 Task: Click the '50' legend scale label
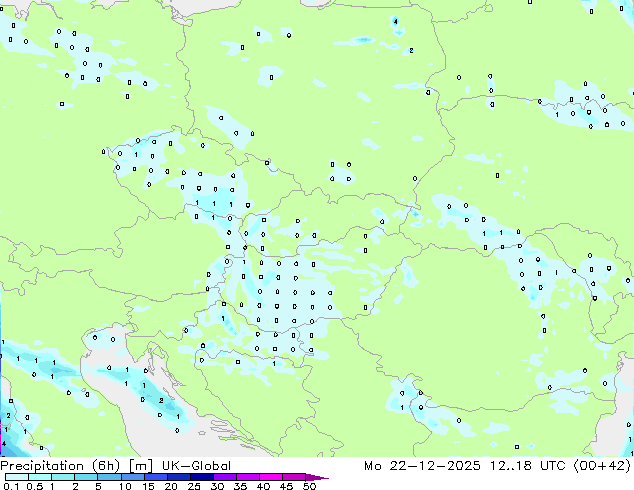tap(309, 486)
